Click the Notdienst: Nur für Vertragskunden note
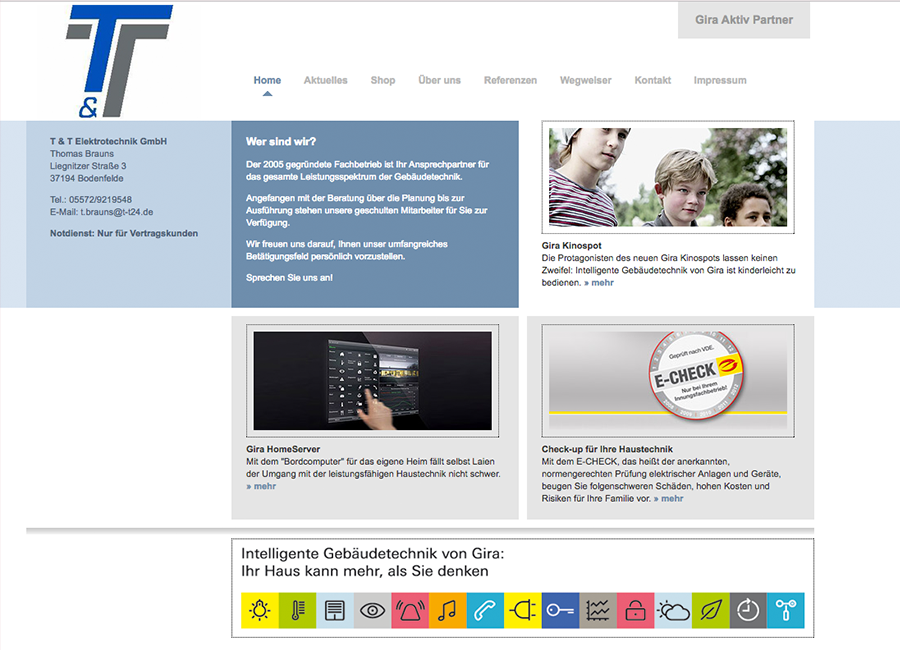 point(124,233)
